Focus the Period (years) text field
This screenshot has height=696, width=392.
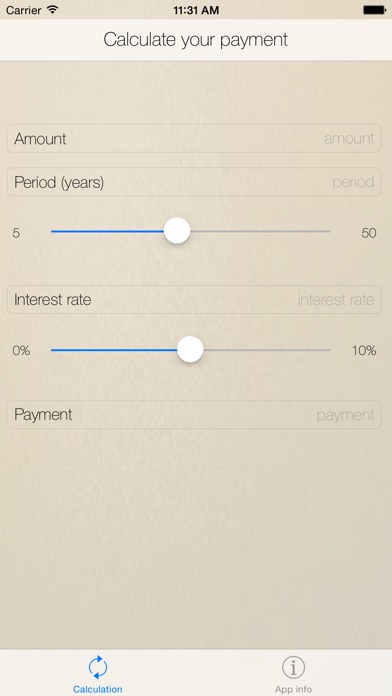coord(194,182)
